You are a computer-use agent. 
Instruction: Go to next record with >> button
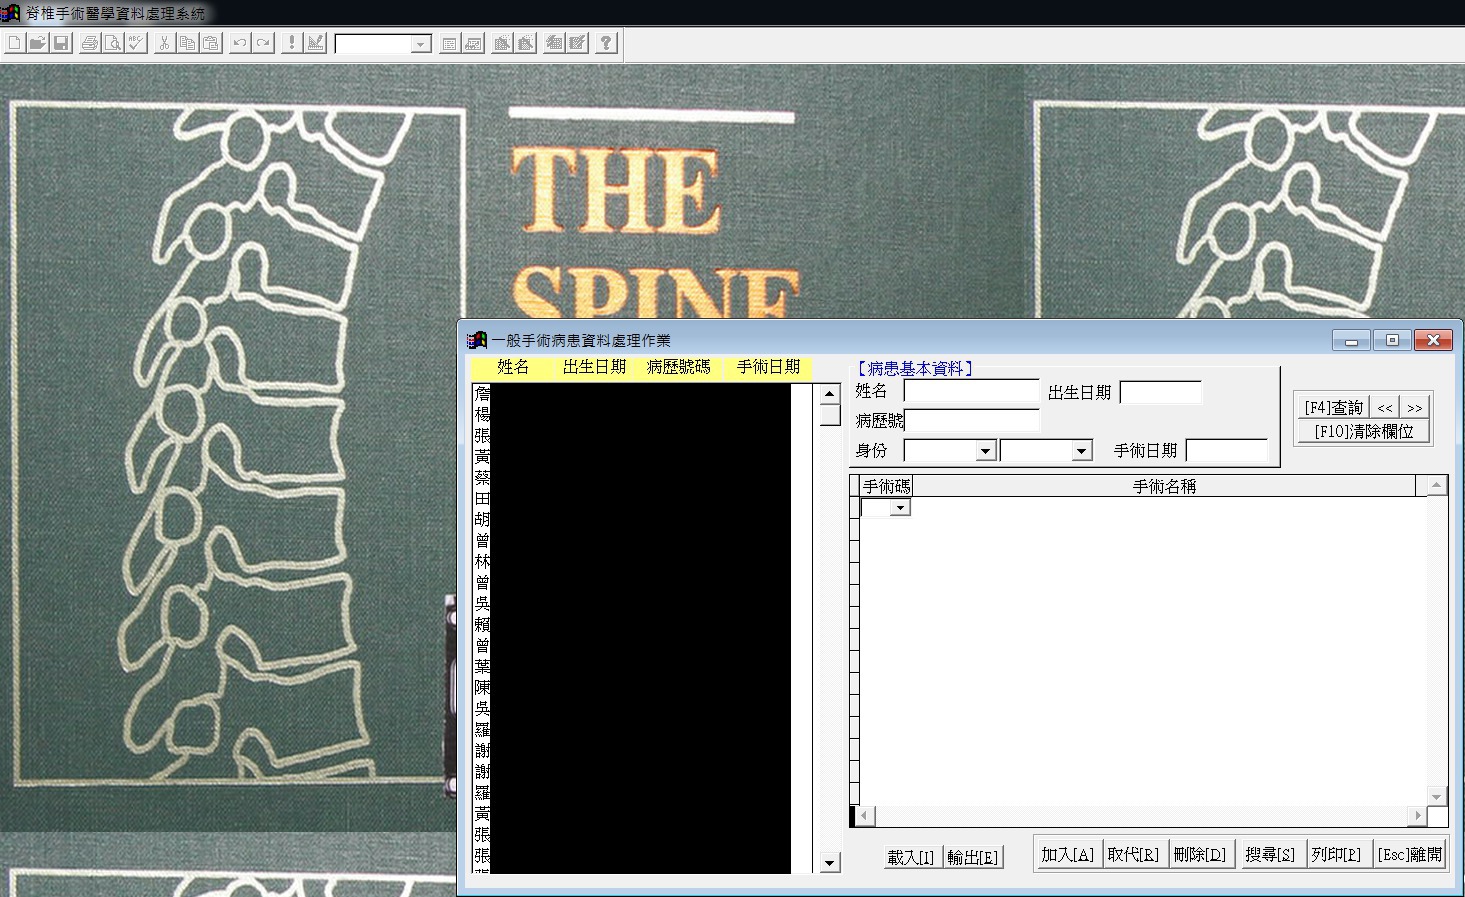tap(1414, 407)
